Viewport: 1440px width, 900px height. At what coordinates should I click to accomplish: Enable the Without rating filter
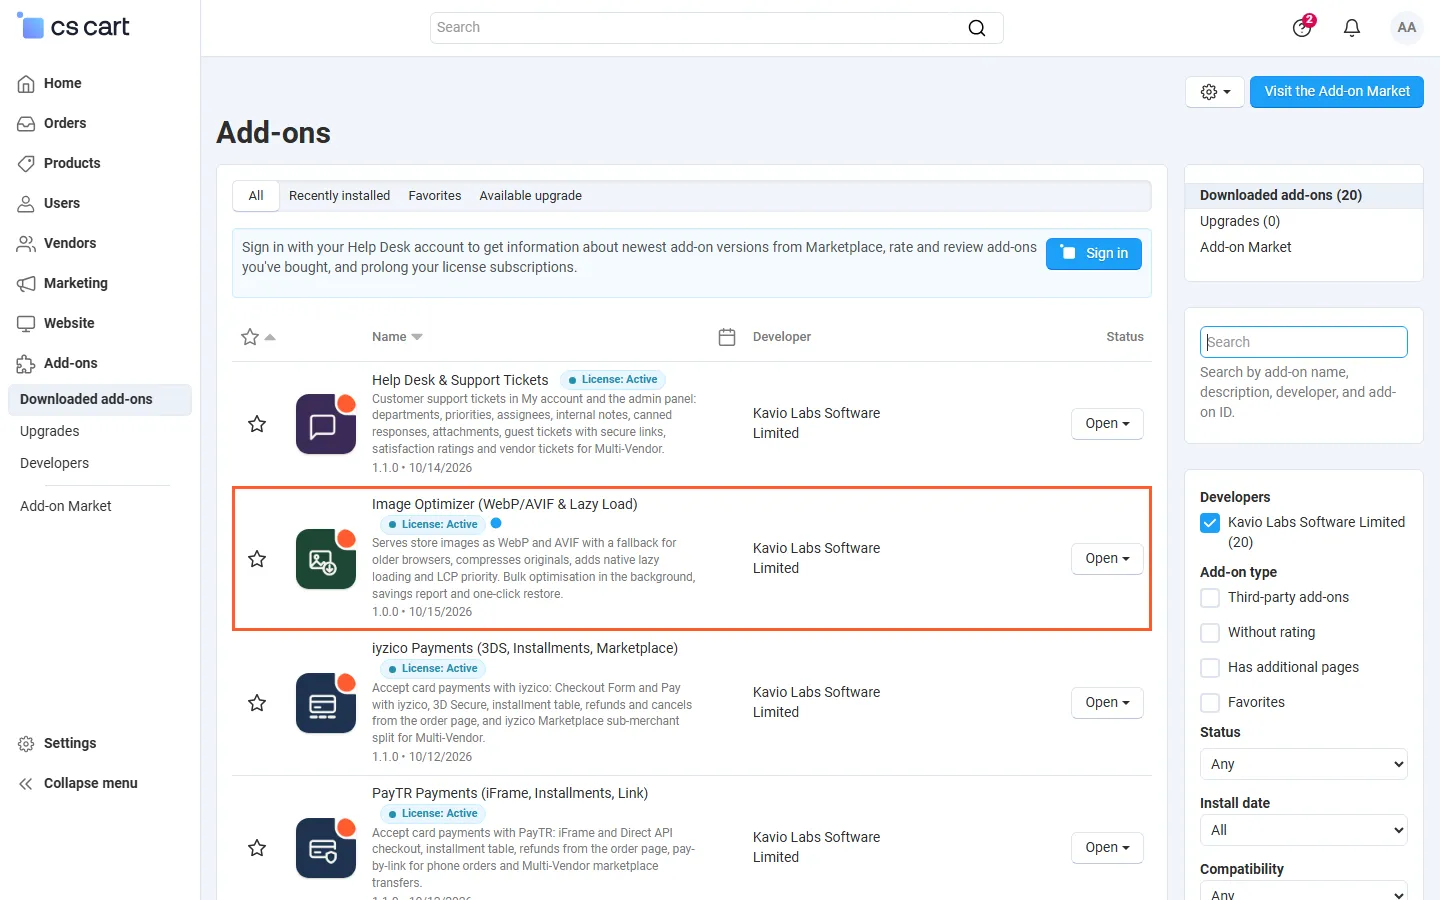point(1210,633)
